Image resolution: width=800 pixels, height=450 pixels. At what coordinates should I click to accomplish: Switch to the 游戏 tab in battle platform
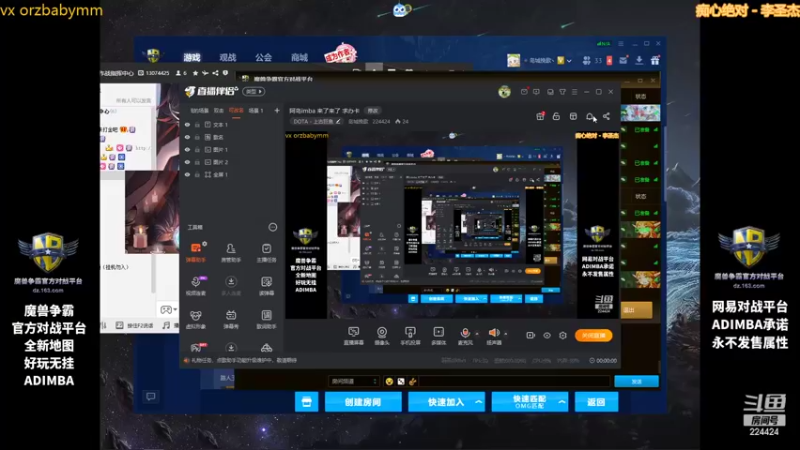pos(192,57)
